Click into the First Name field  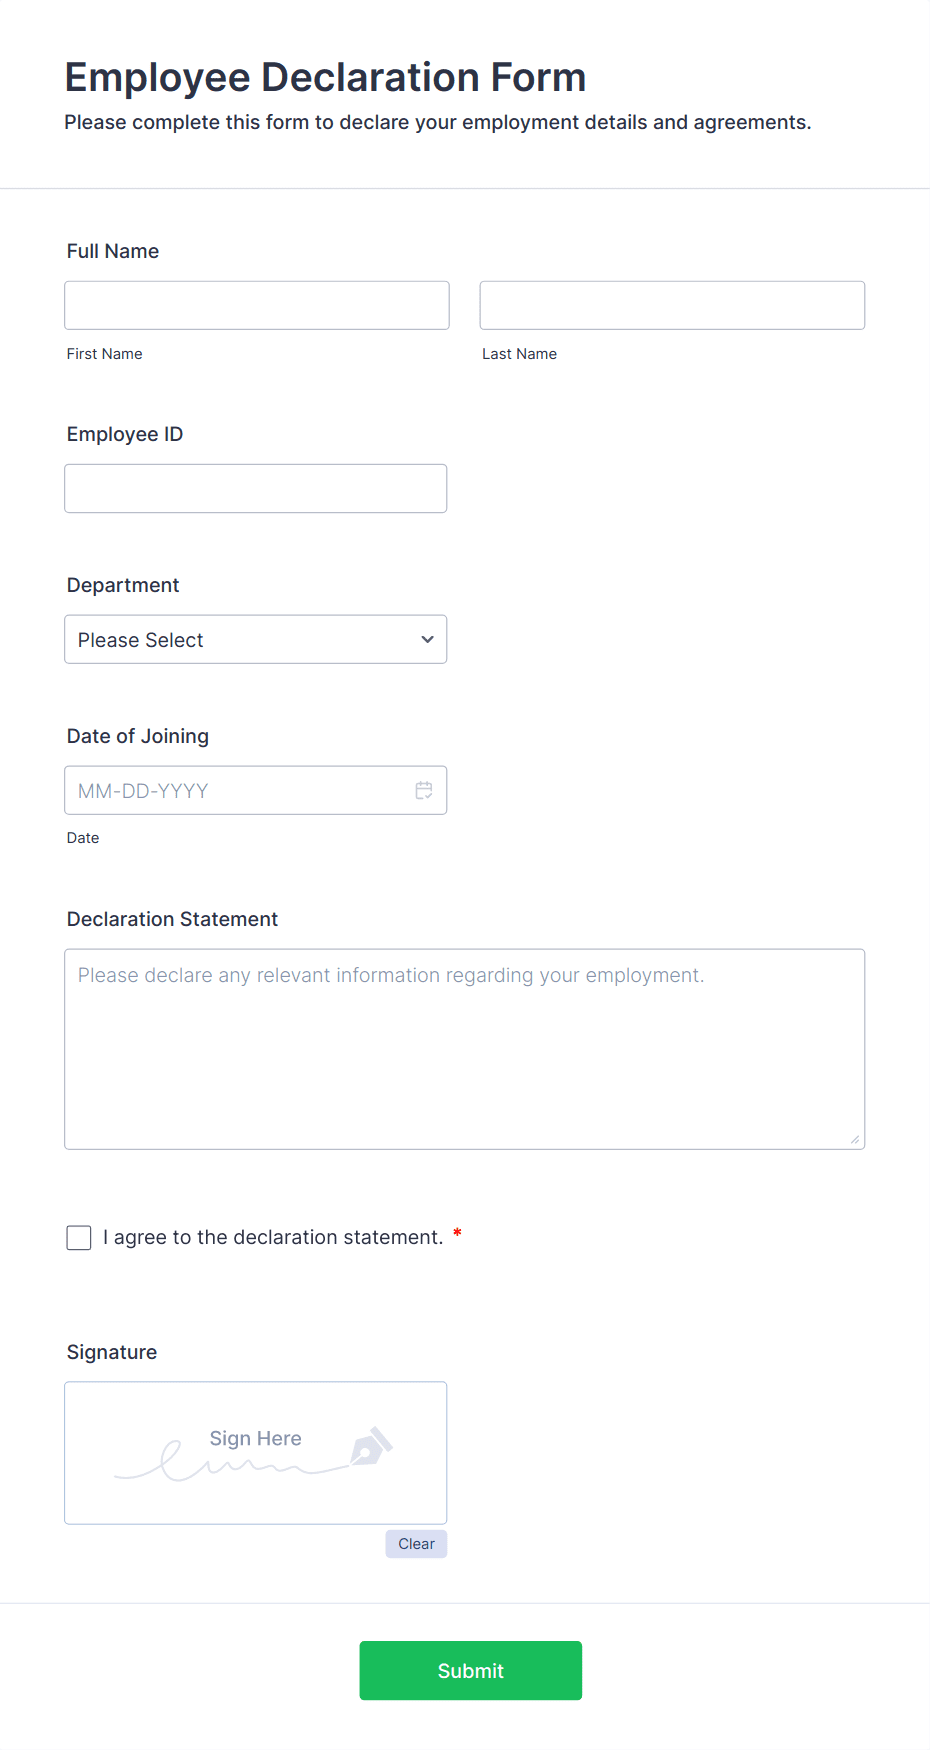pyautogui.click(x=257, y=305)
